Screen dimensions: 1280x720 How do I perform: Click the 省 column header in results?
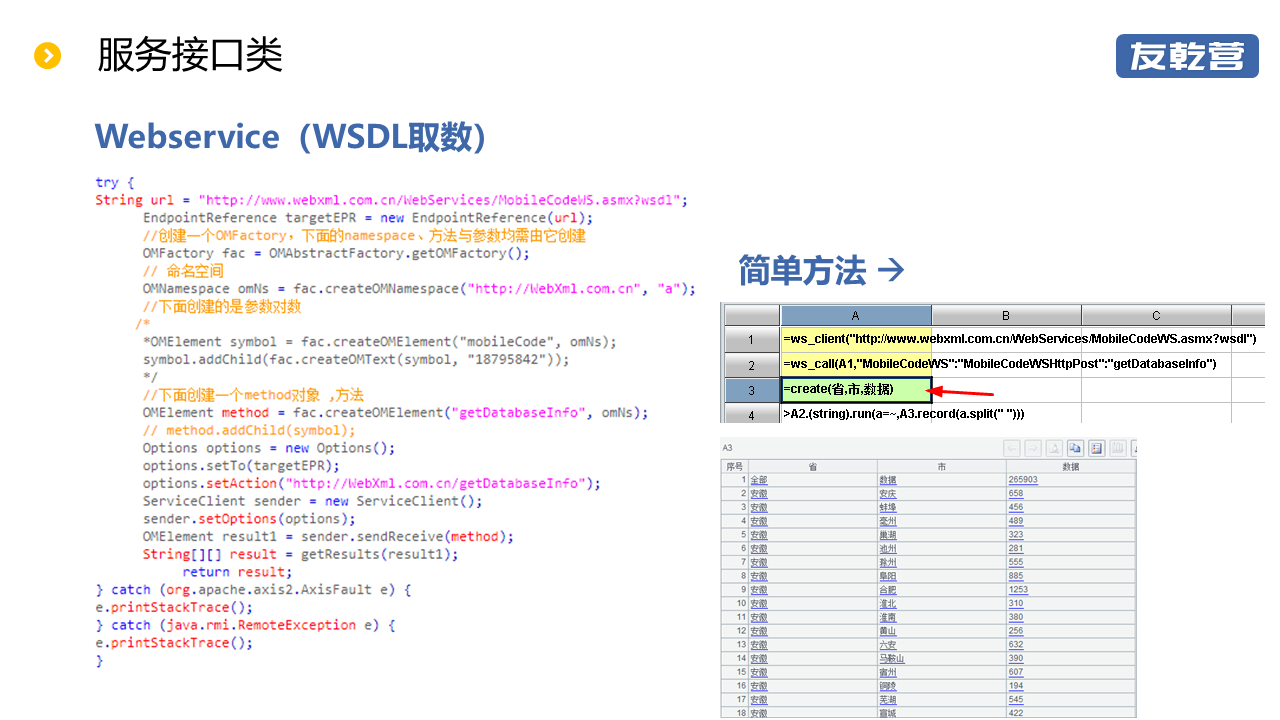813,466
